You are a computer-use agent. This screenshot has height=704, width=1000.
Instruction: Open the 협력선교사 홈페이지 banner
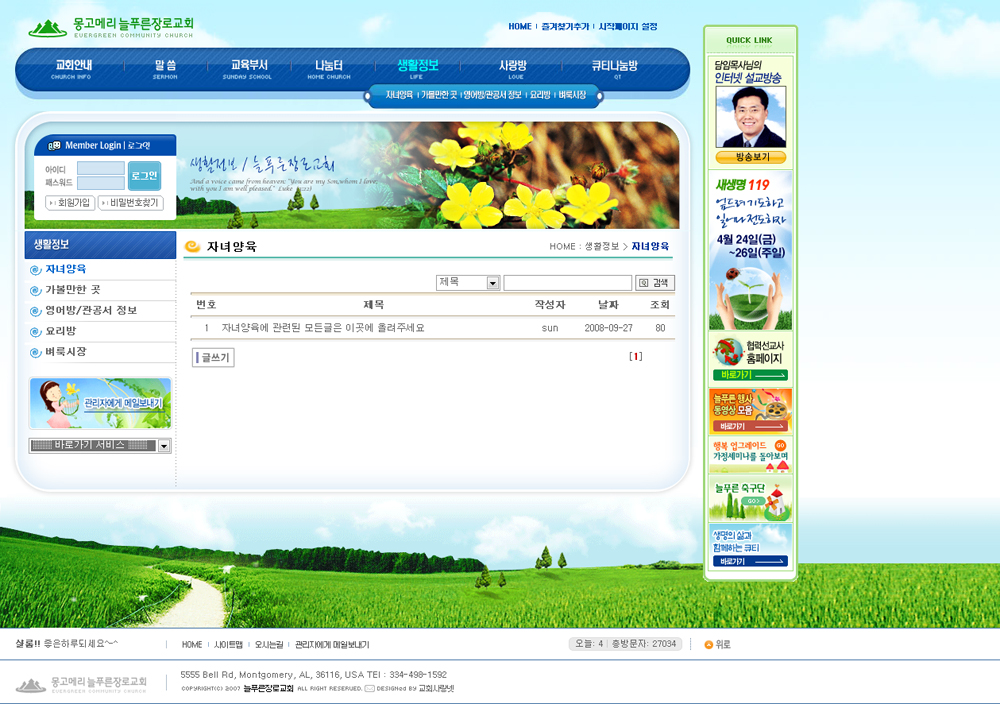[750, 358]
